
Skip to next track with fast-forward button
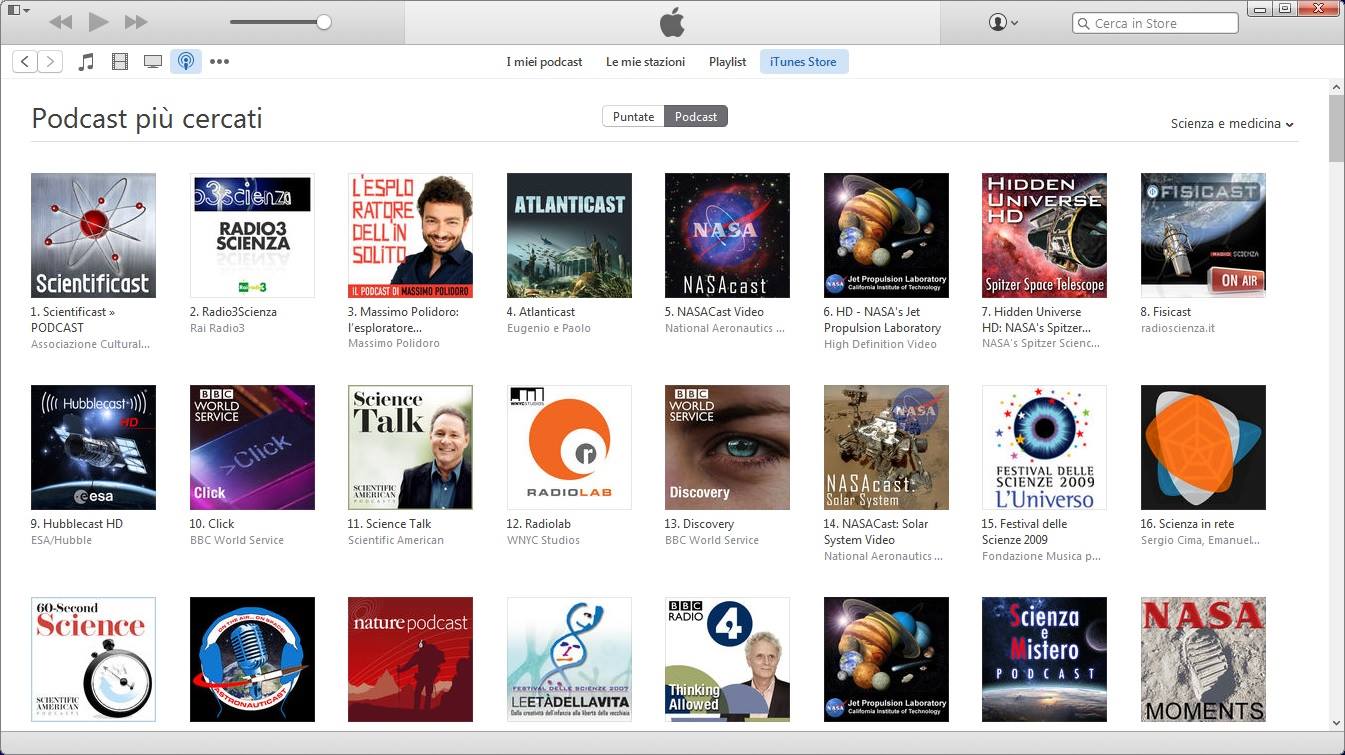pyautogui.click(x=136, y=22)
